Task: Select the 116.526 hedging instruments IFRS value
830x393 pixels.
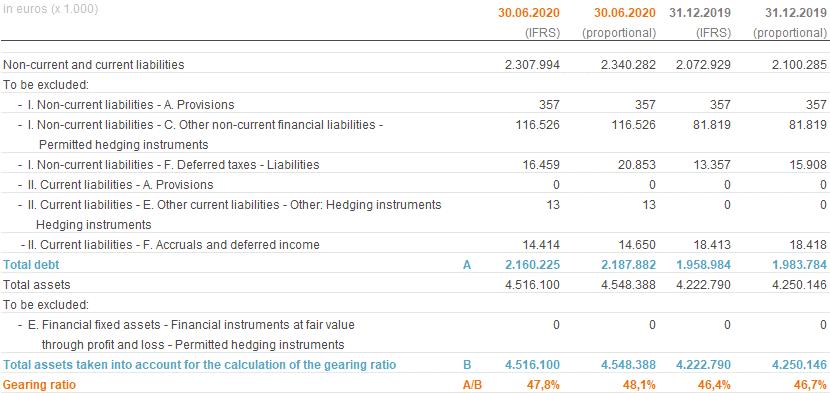Action: (537, 125)
